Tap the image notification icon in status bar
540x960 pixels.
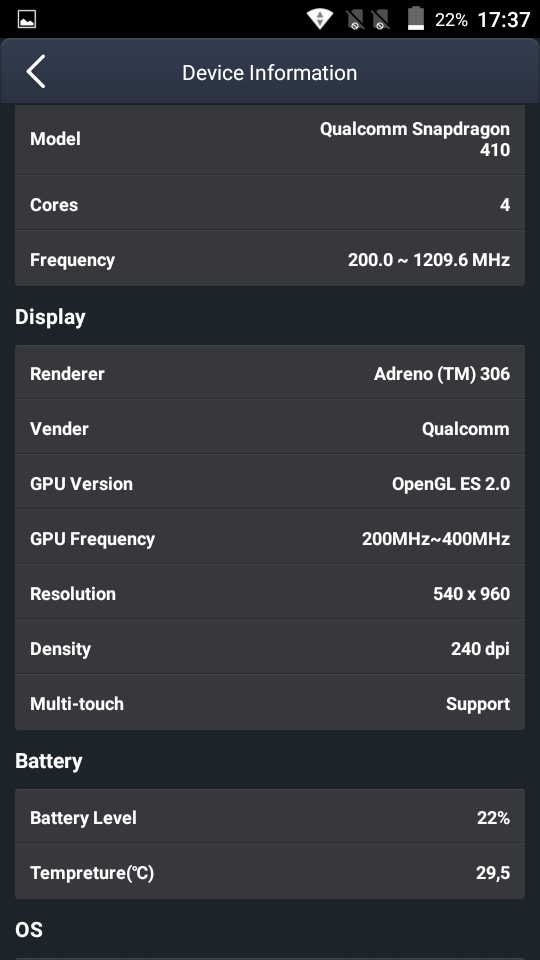point(27,19)
